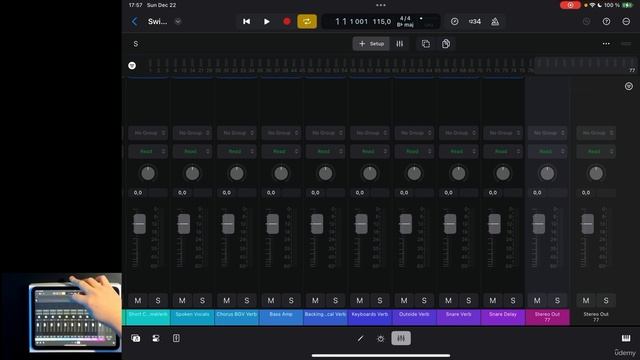Tap the red screen recording indicator
Screen dimensions: 640x360
pyautogui.click(x=570, y=5)
